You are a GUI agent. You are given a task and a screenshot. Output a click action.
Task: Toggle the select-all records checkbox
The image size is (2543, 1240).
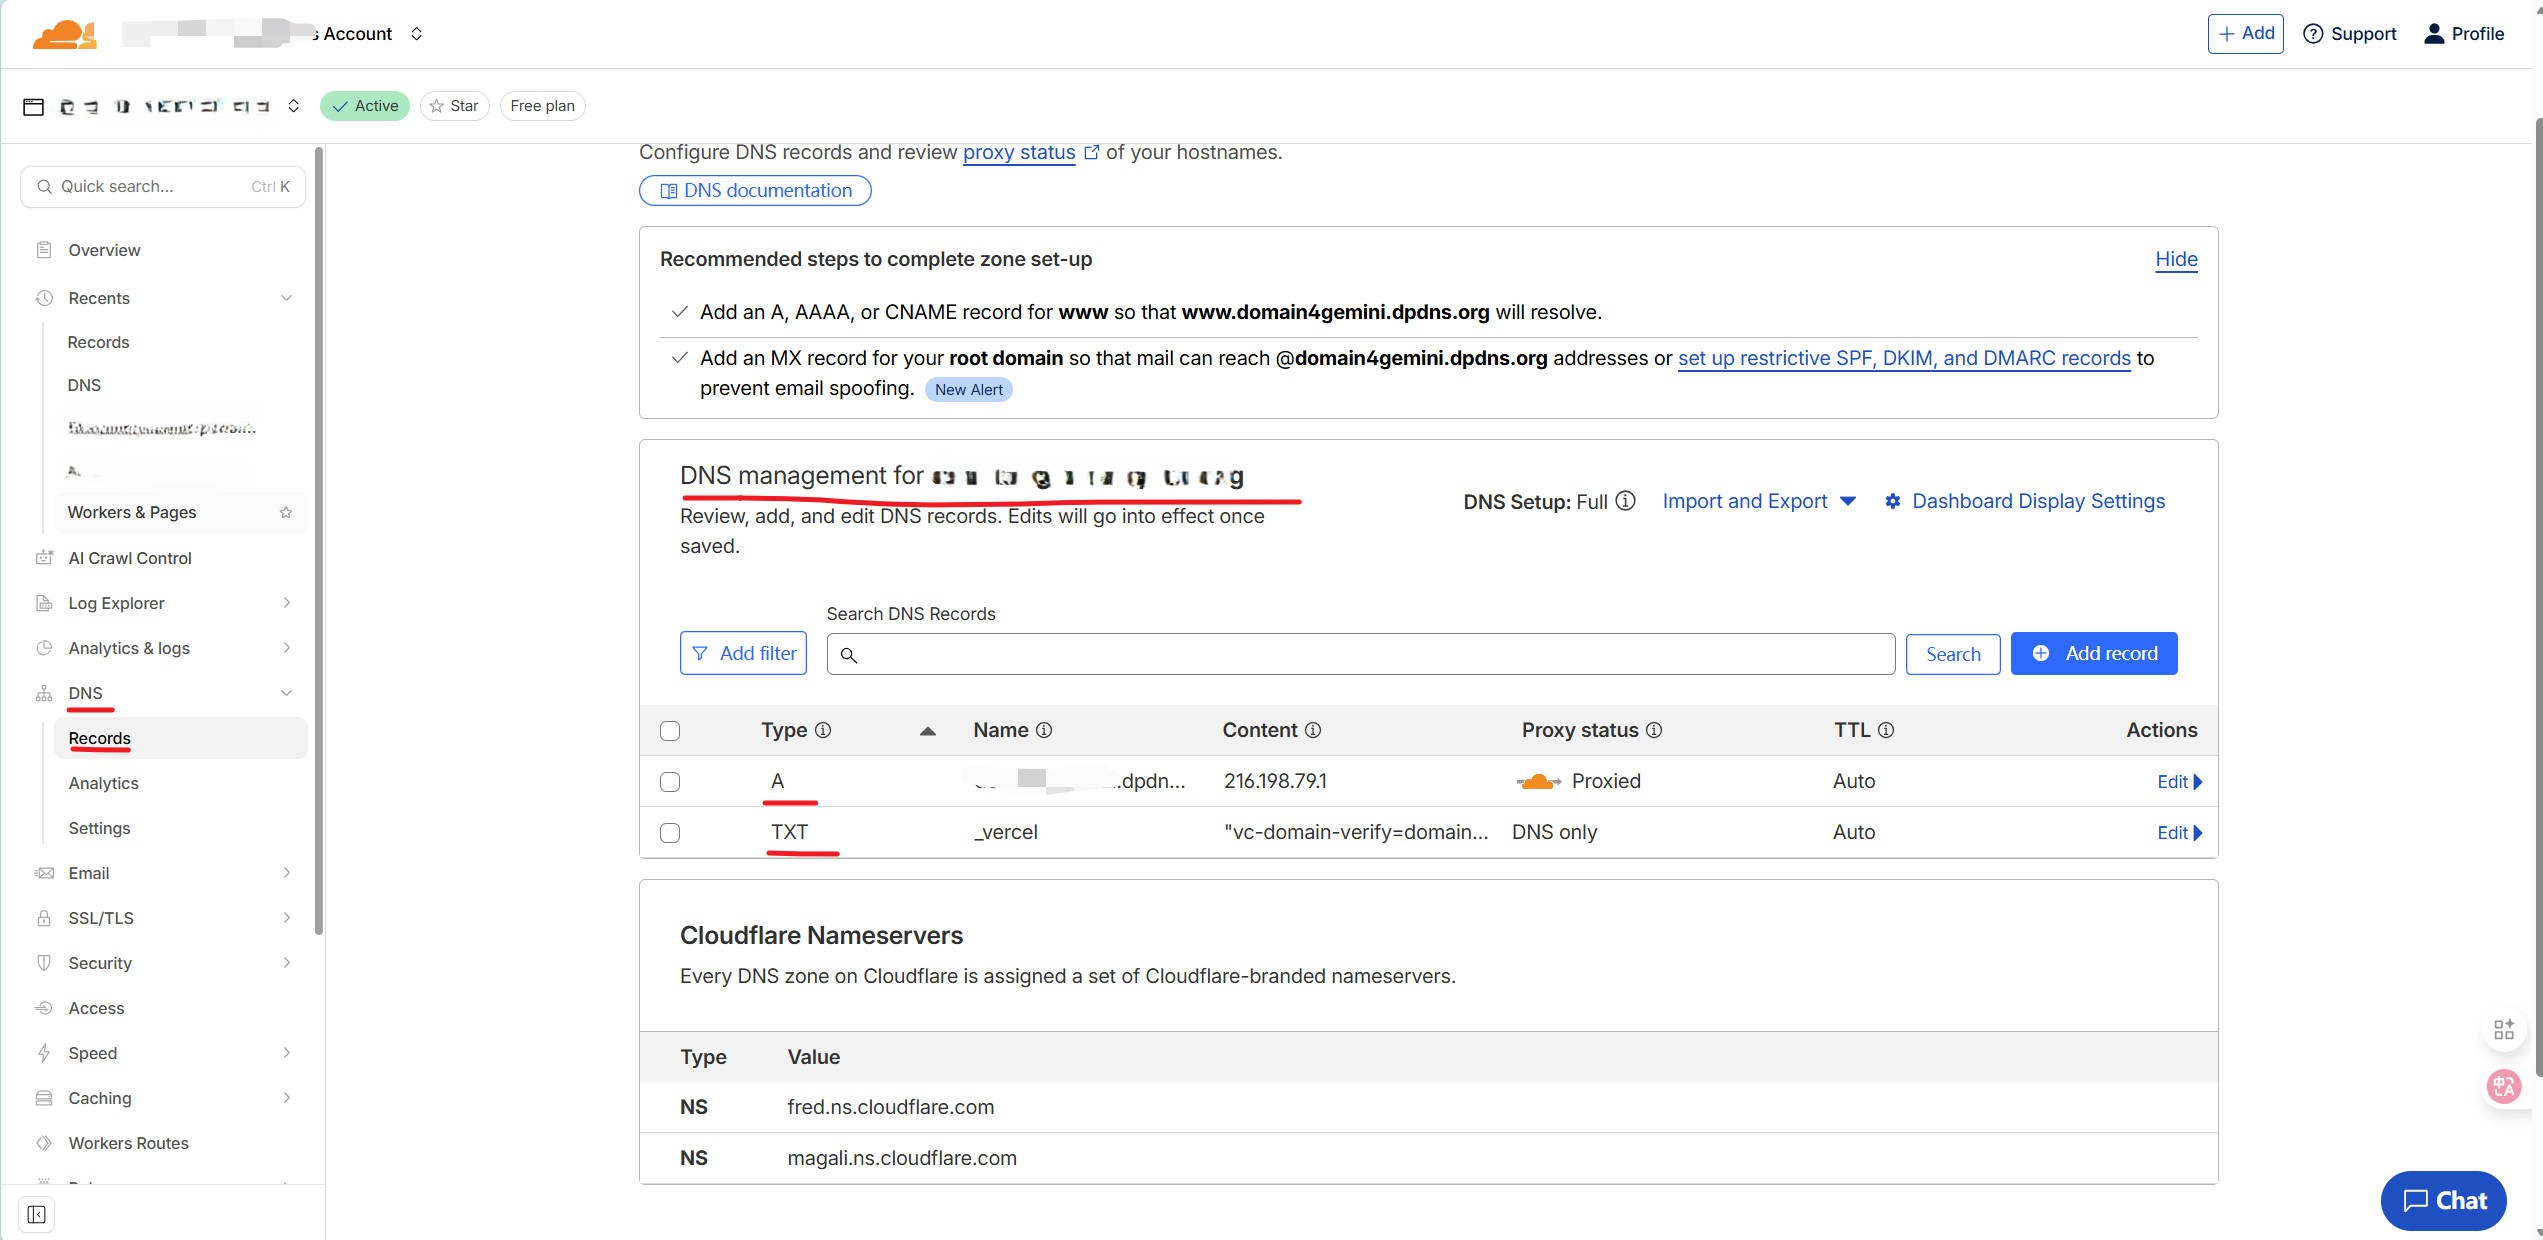coord(670,731)
